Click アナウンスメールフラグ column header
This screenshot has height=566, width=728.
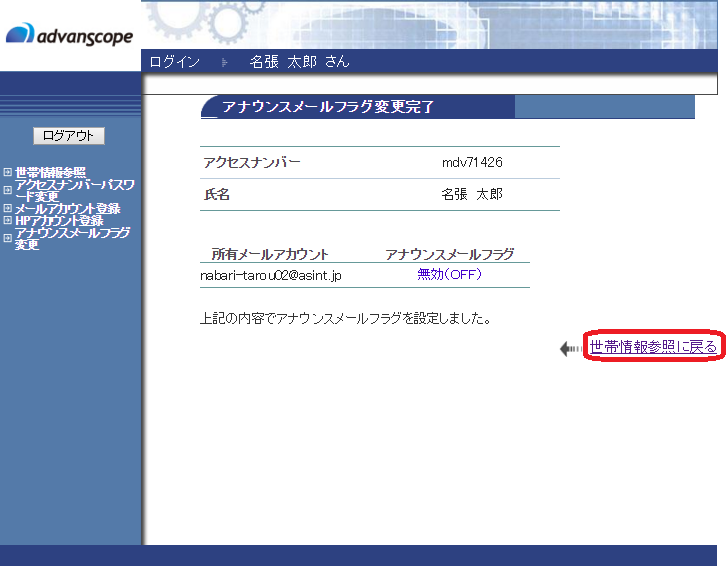[x=449, y=254]
